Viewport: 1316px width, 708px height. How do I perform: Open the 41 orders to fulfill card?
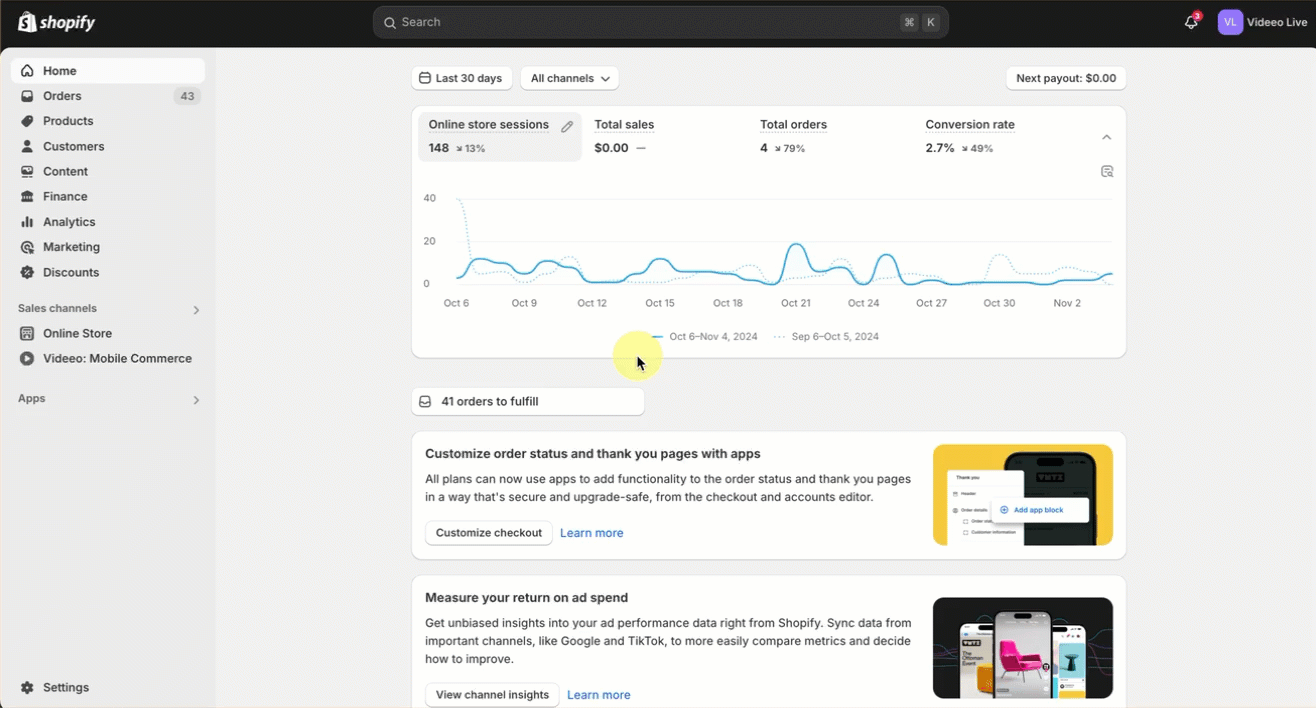[x=527, y=402]
